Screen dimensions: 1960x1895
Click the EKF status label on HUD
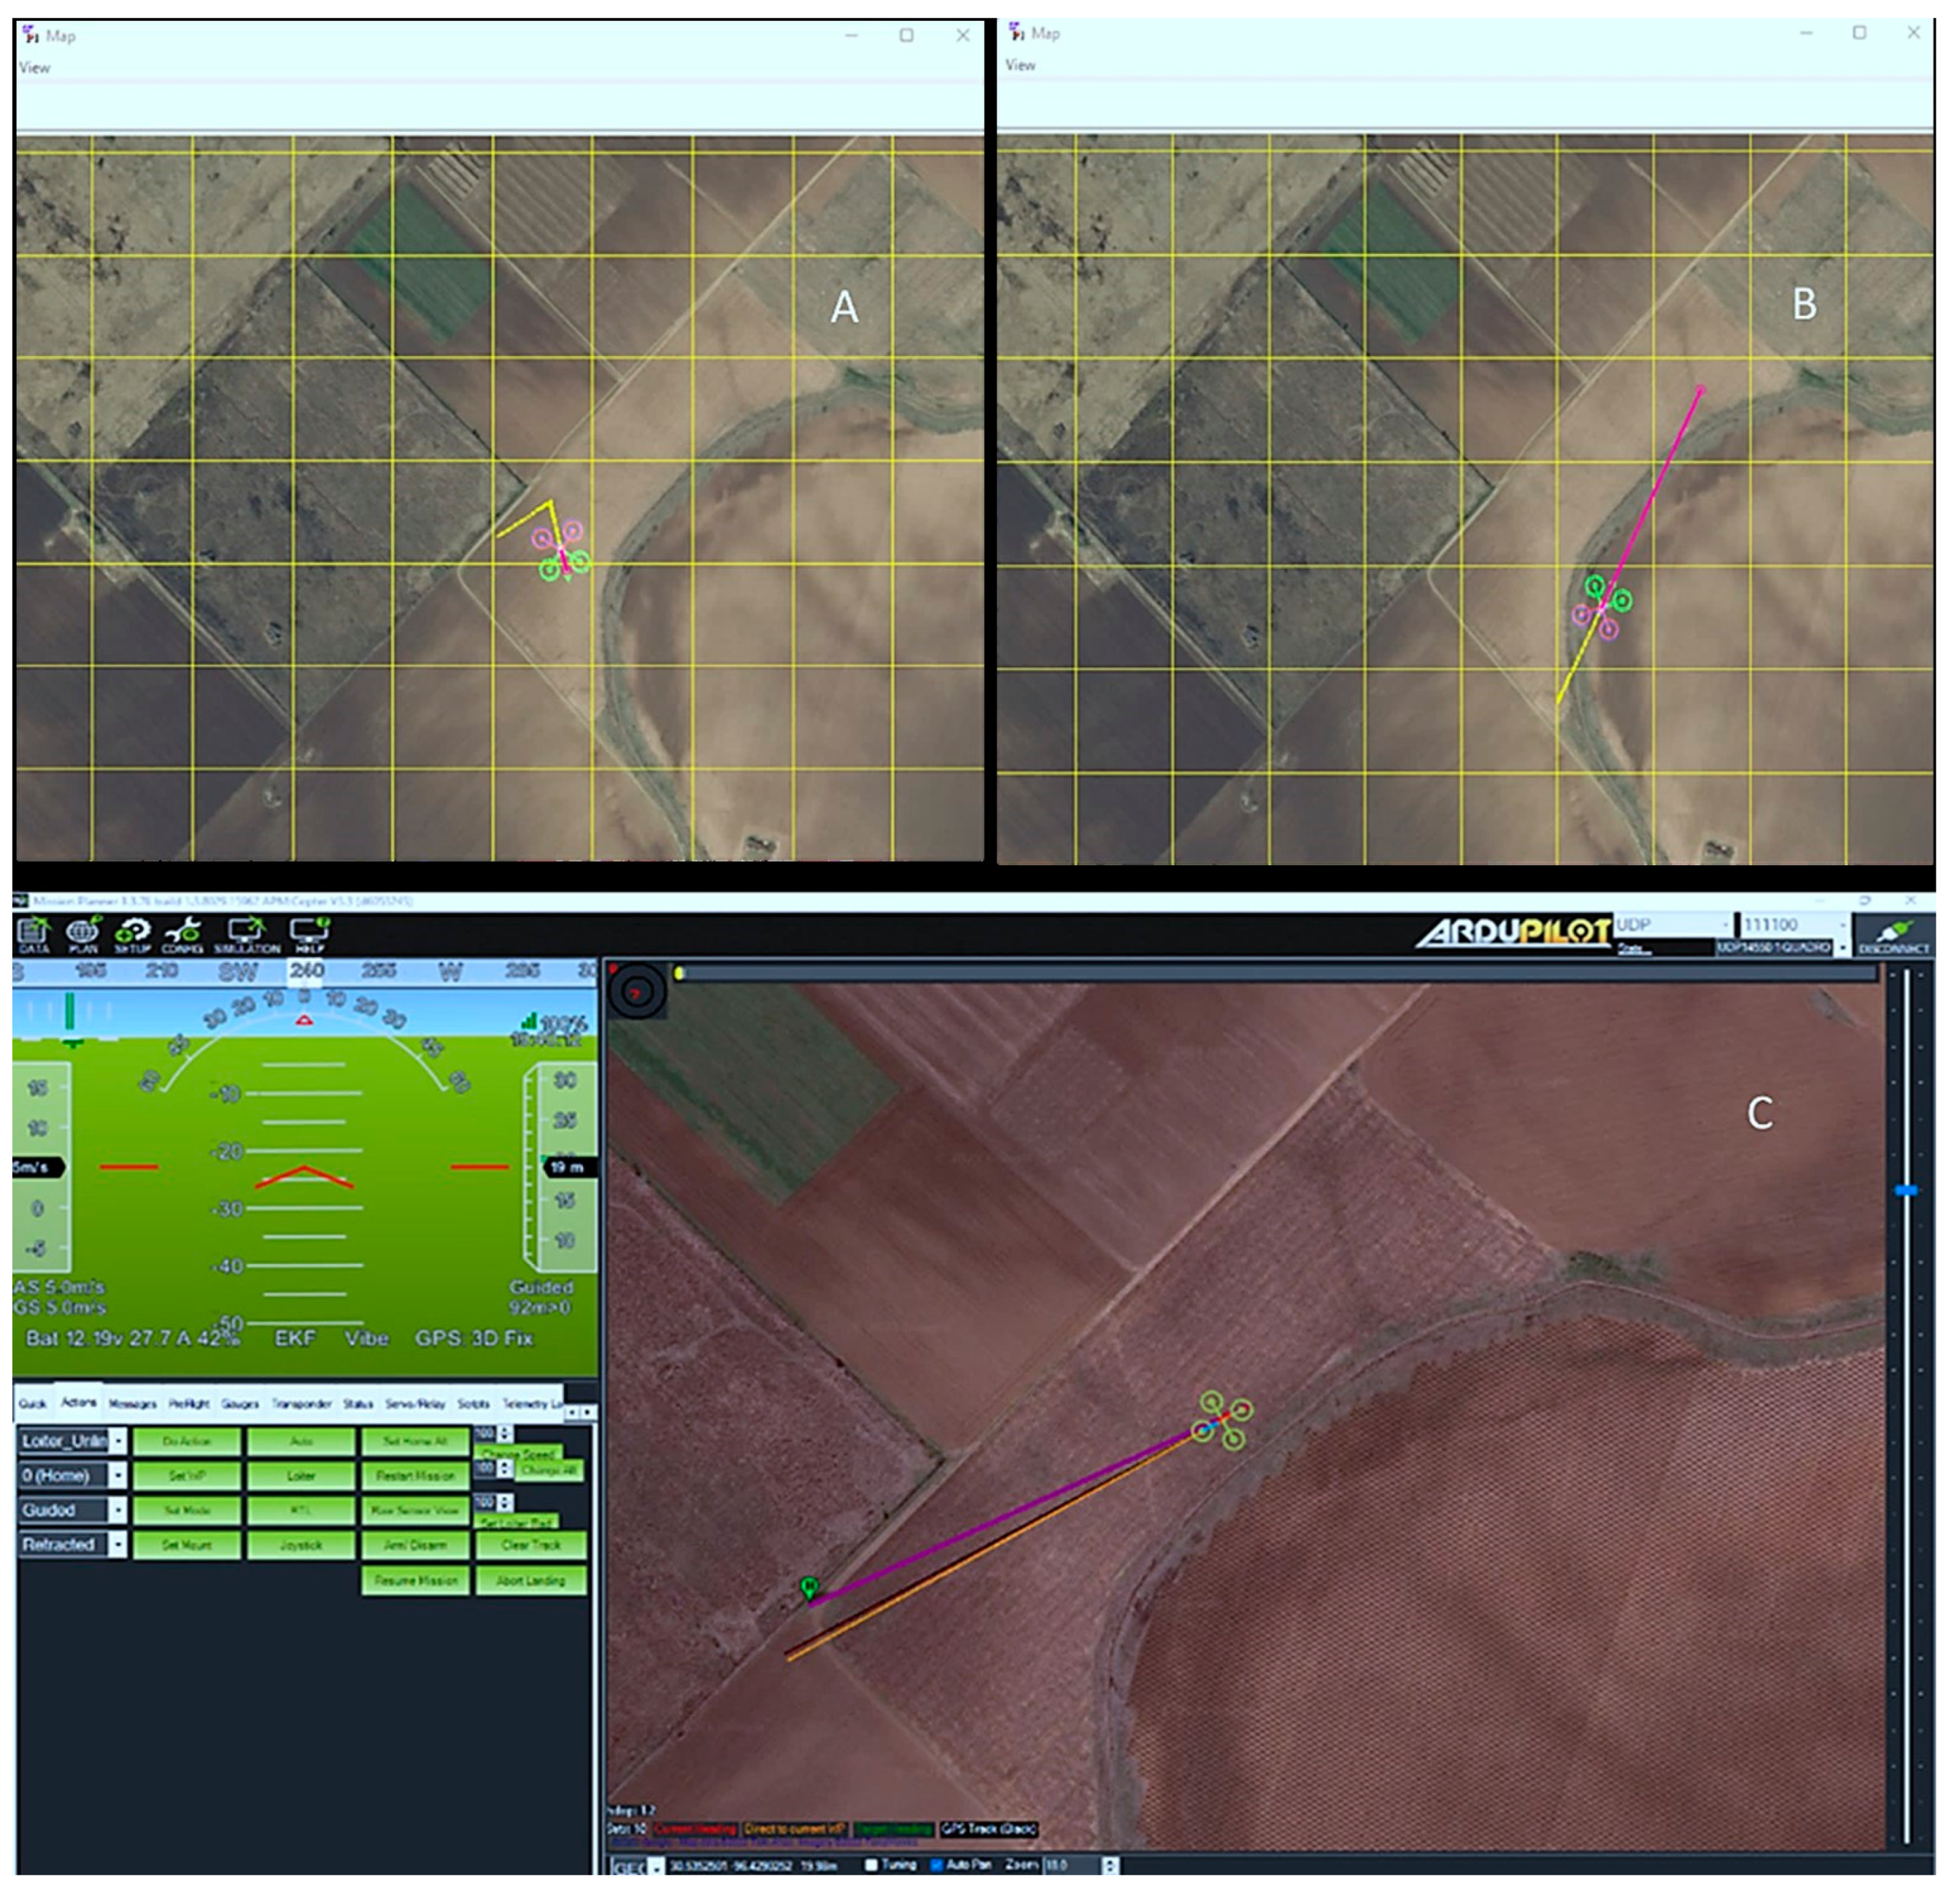click(x=295, y=1338)
